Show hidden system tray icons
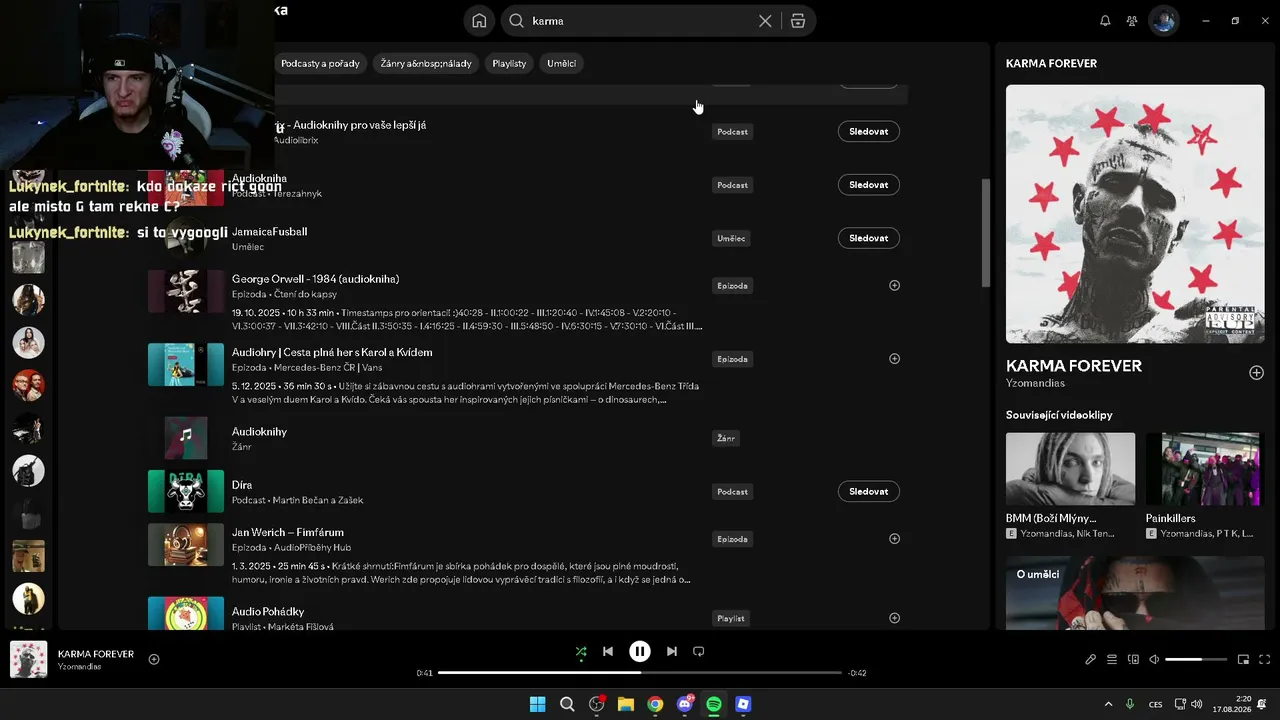1280x720 pixels. tap(1108, 704)
